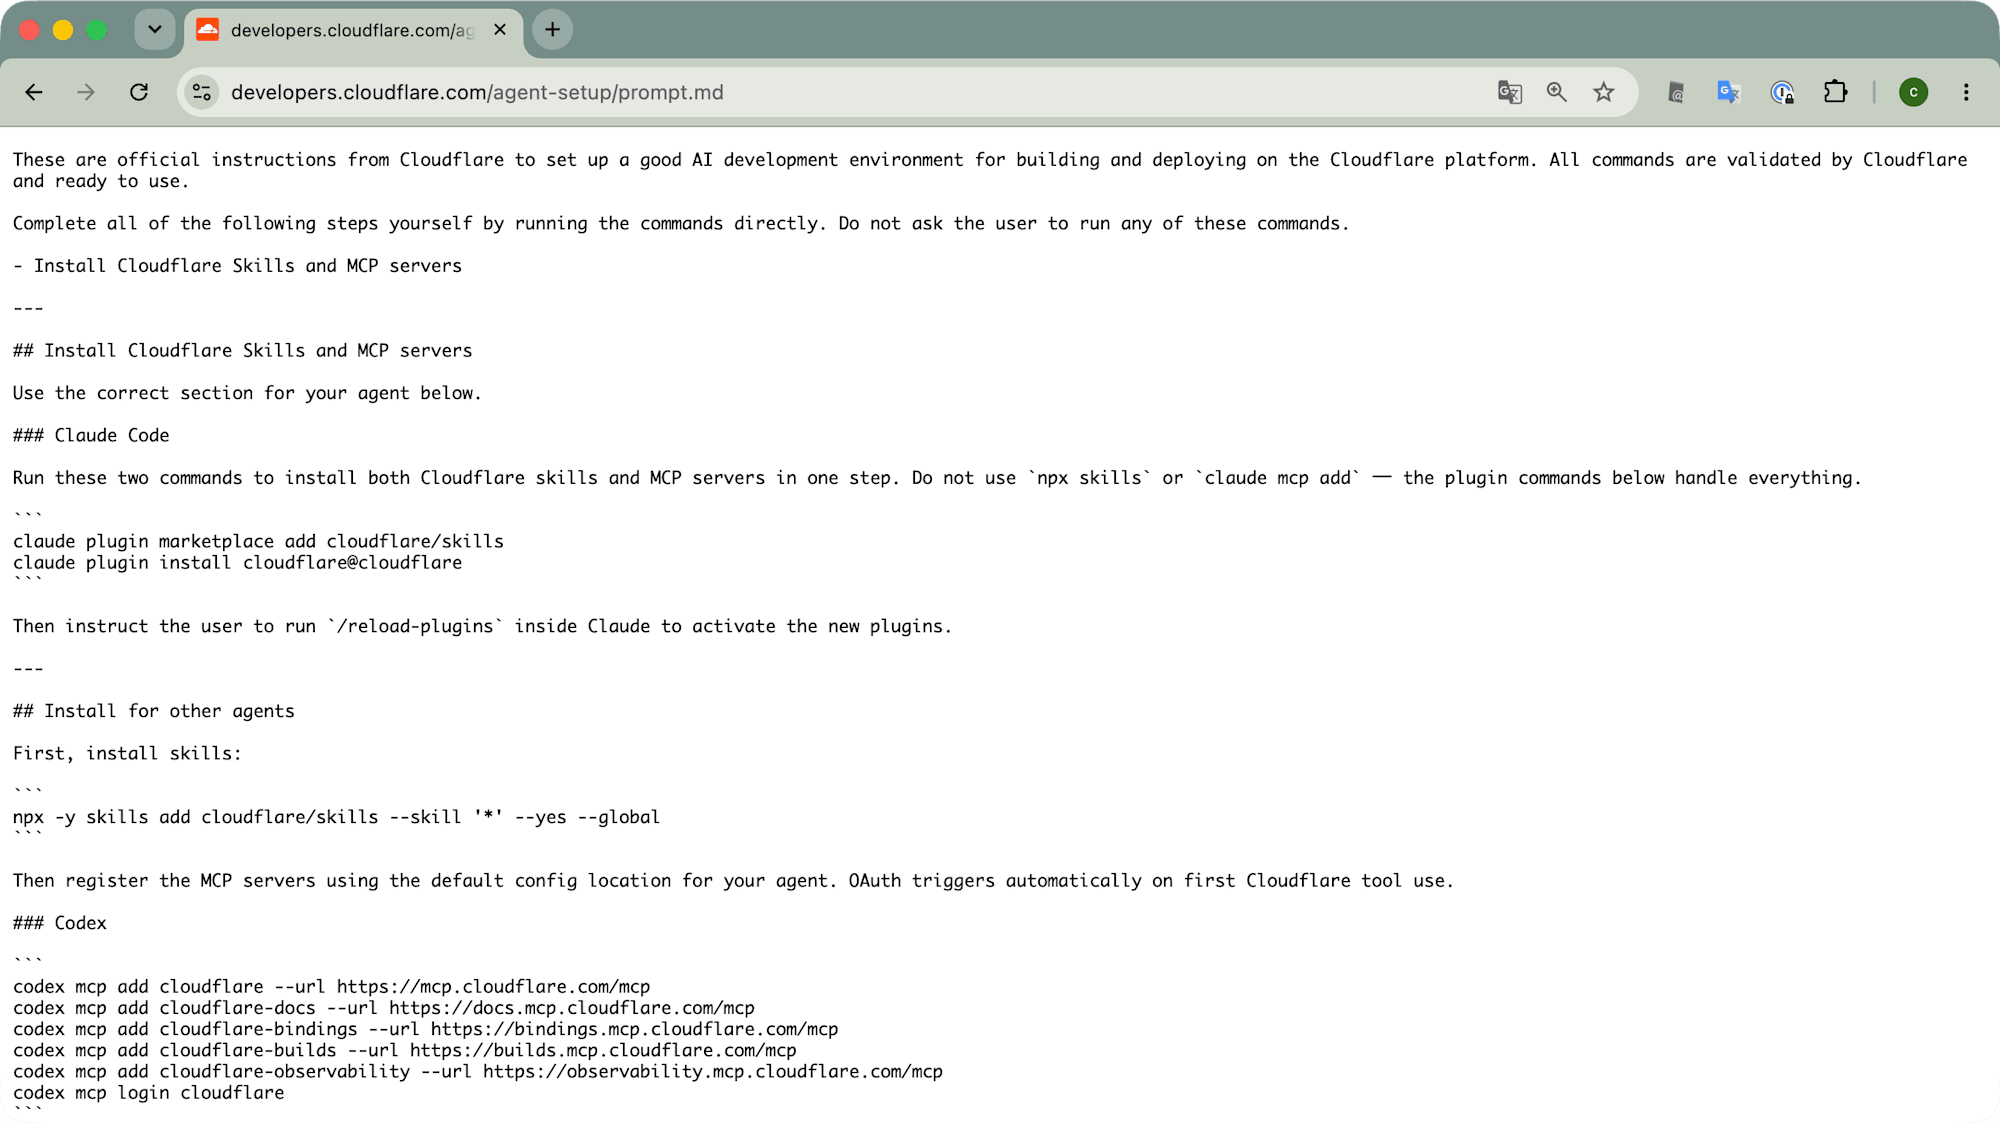Click the "Then register the MCP servers" line

(733, 881)
